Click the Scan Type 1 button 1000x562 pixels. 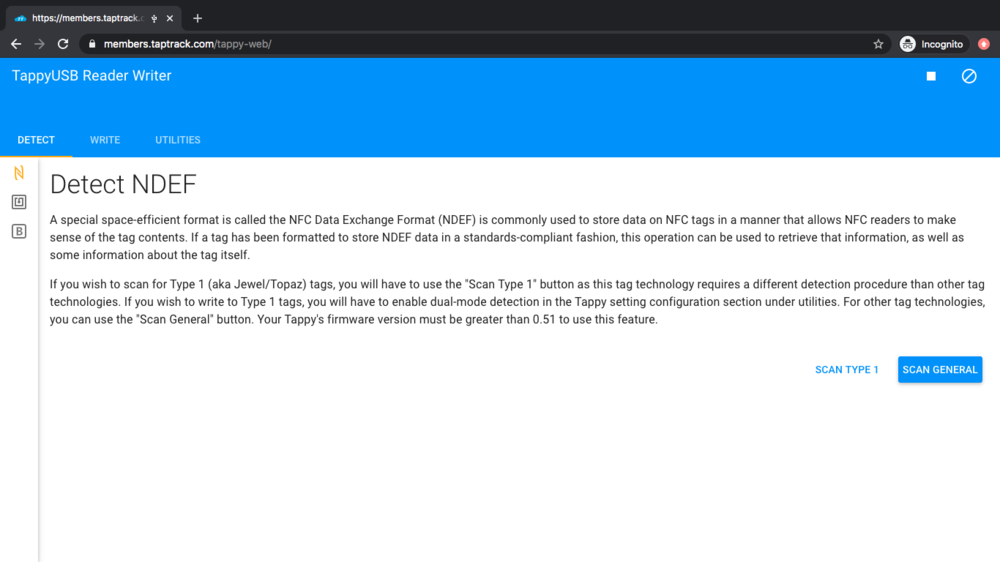846,369
